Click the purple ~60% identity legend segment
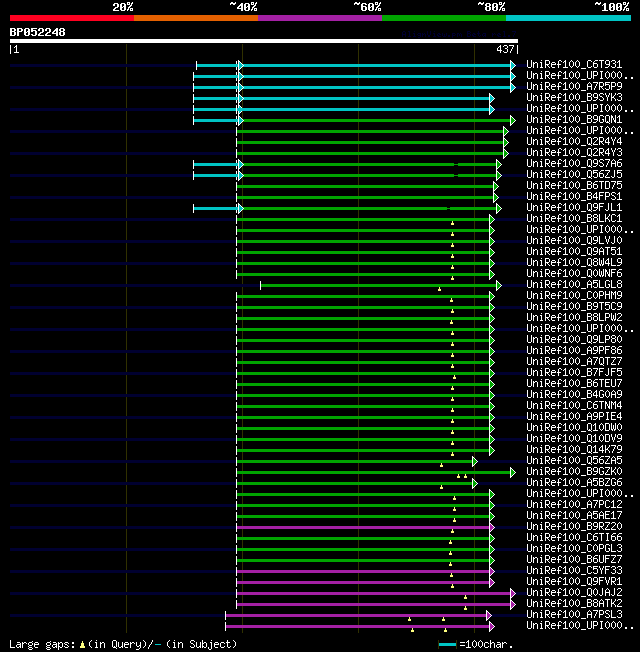This screenshot has width=640, height=652. click(x=320, y=18)
